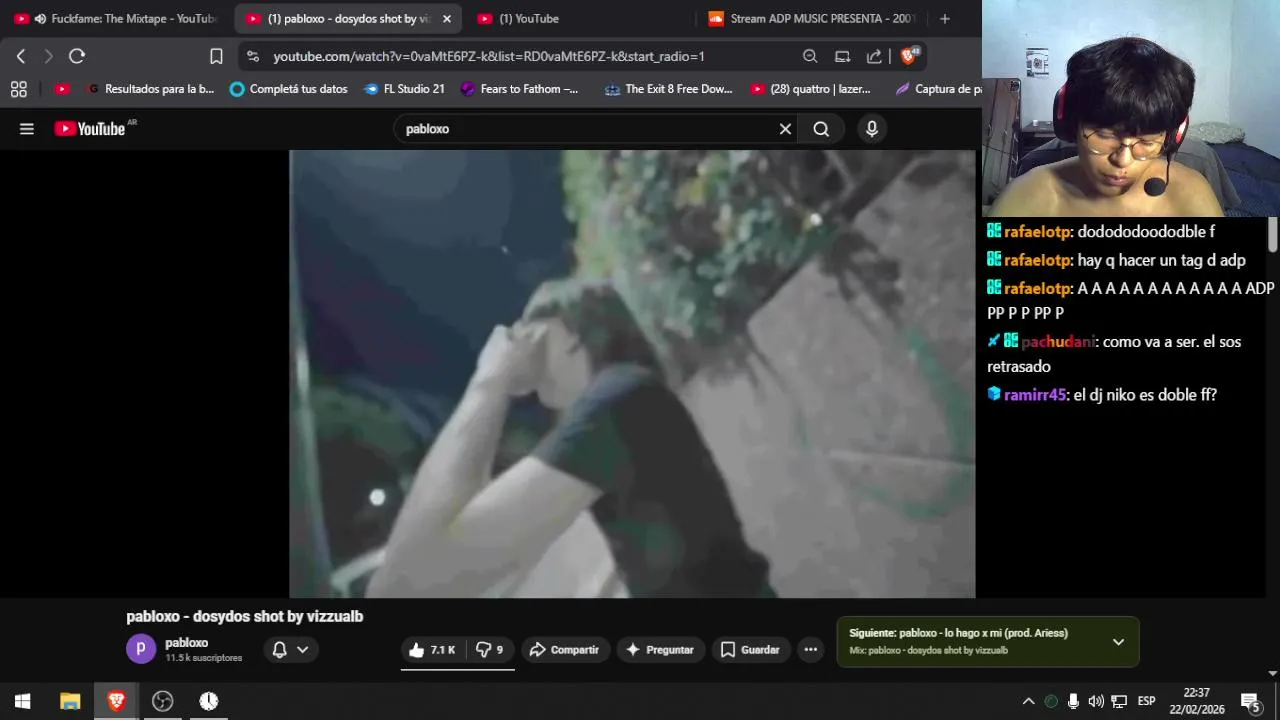Bookmark this page with the bookmark icon

coord(216,56)
